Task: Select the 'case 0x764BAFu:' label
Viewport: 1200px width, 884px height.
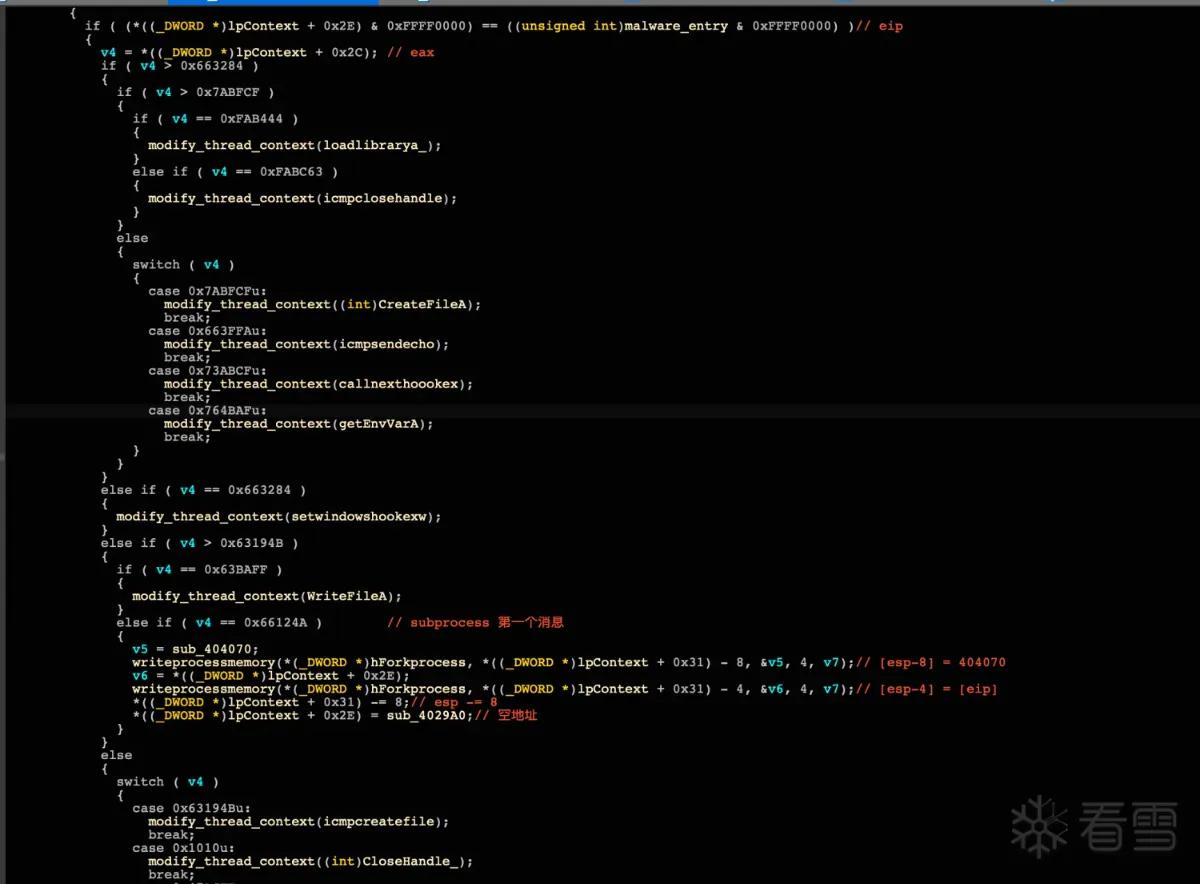Action: click(x=208, y=411)
